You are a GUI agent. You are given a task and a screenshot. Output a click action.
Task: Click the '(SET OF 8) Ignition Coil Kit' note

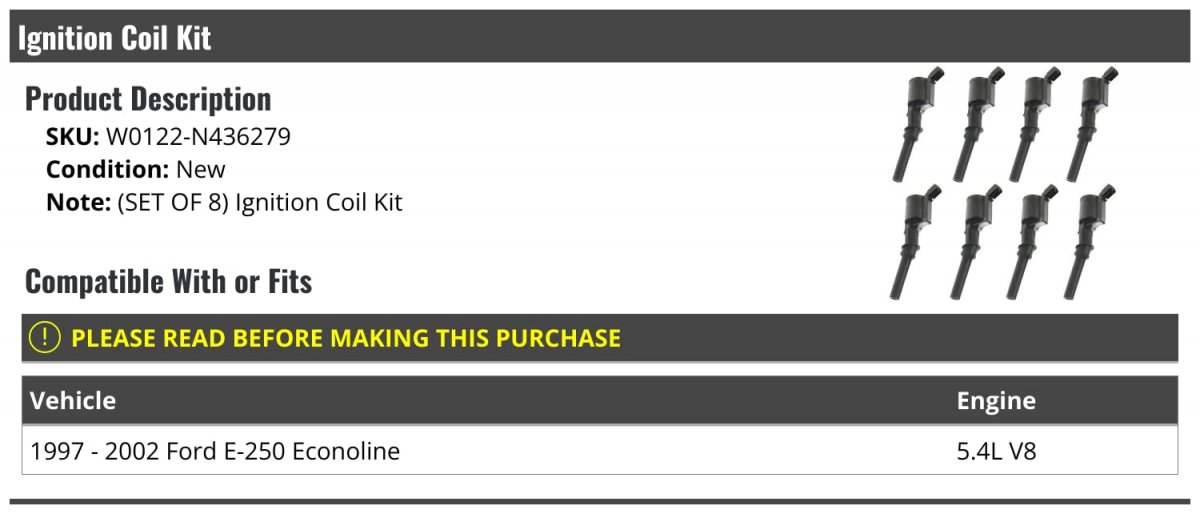pyautogui.click(x=259, y=202)
